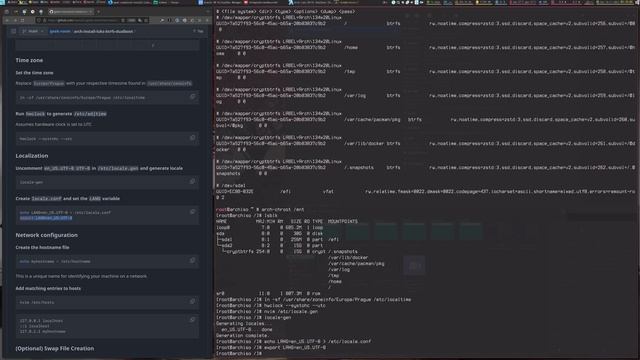This screenshot has height=360, width=640.
Task: Click 'export LANG=en_US.UTF-8' terminal line
Action: [271, 347]
